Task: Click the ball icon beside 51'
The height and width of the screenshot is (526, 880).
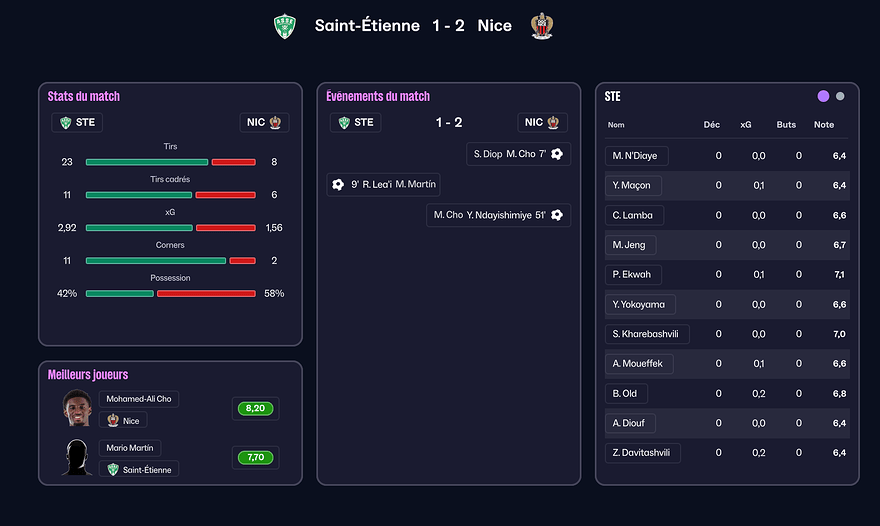Action: tap(557, 215)
